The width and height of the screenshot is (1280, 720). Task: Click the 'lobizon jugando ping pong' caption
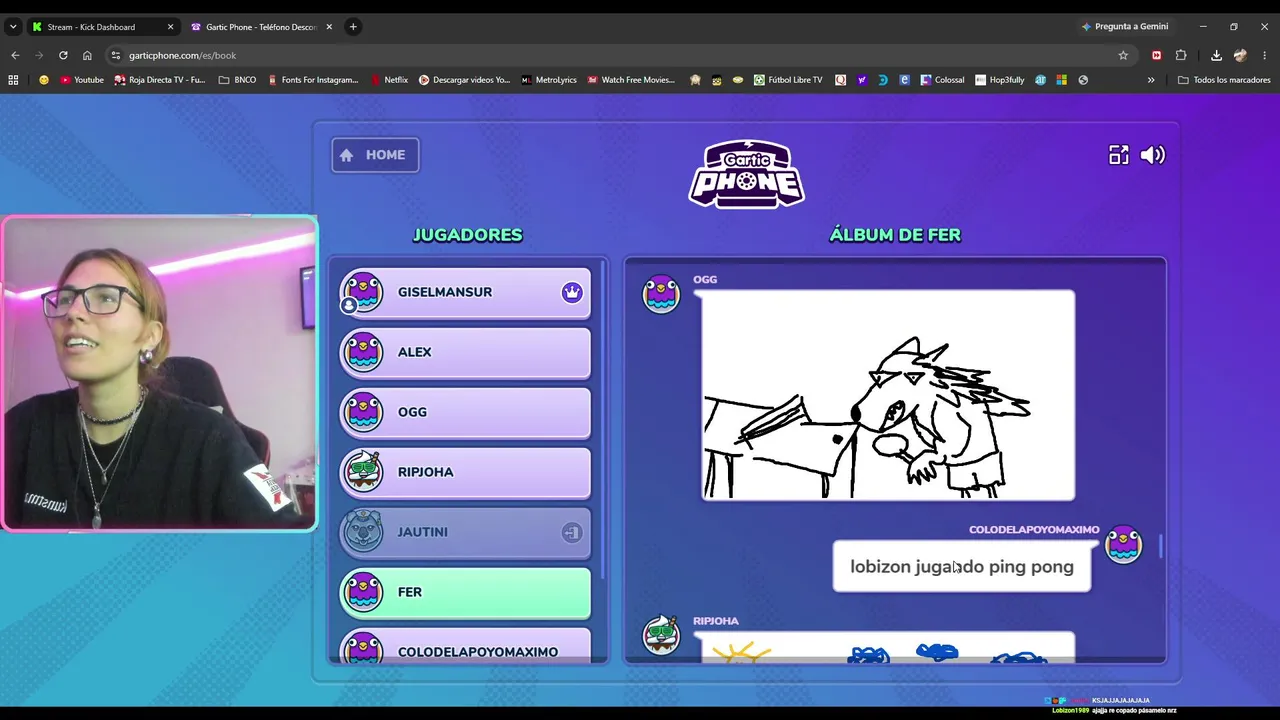[x=962, y=567]
